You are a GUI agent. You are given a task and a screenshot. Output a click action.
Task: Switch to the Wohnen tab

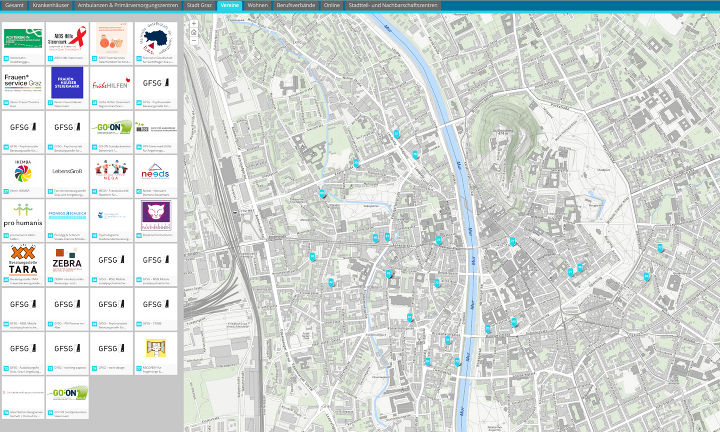click(x=258, y=6)
